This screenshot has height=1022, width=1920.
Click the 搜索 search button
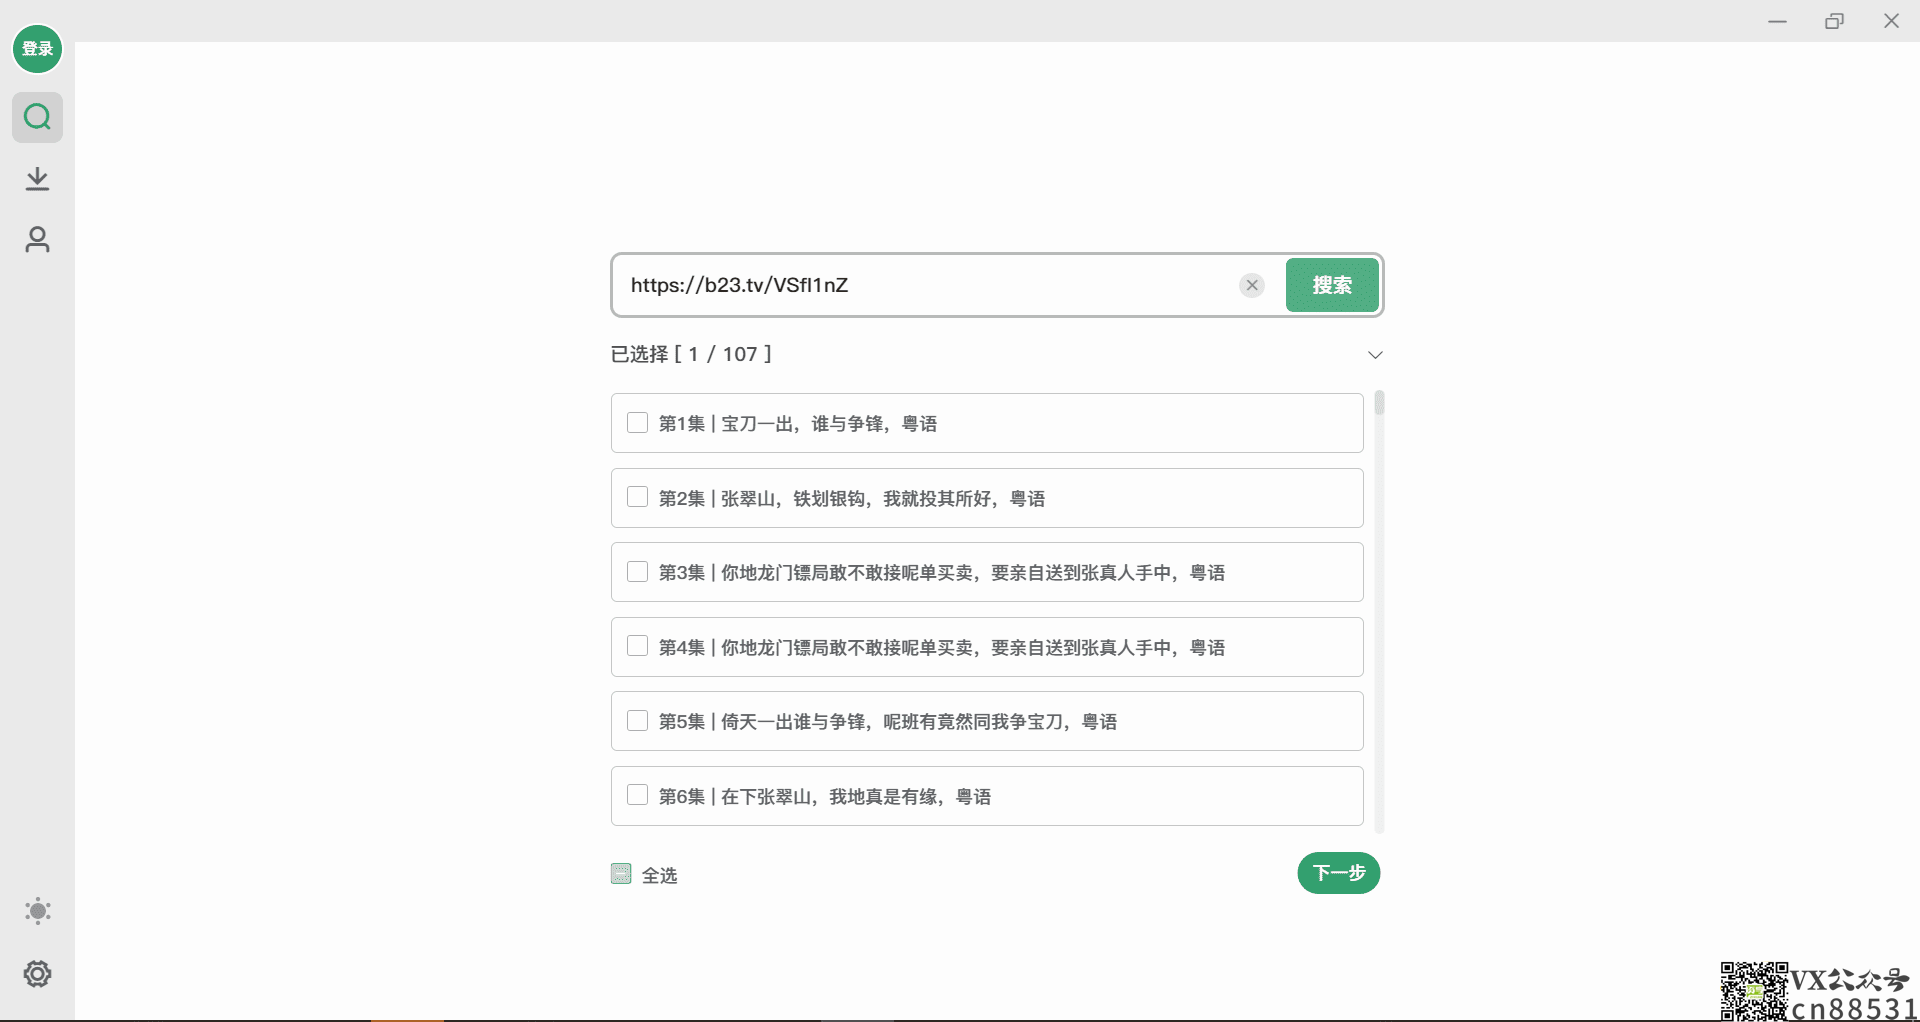pos(1332,285)
